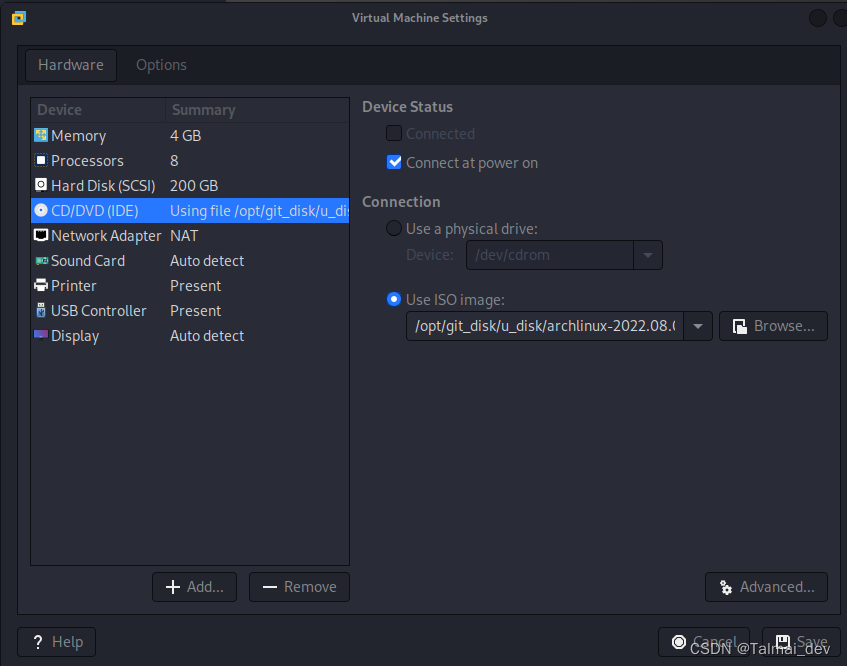
Task: Click the 200 GB disk summary
Action: 194,185
